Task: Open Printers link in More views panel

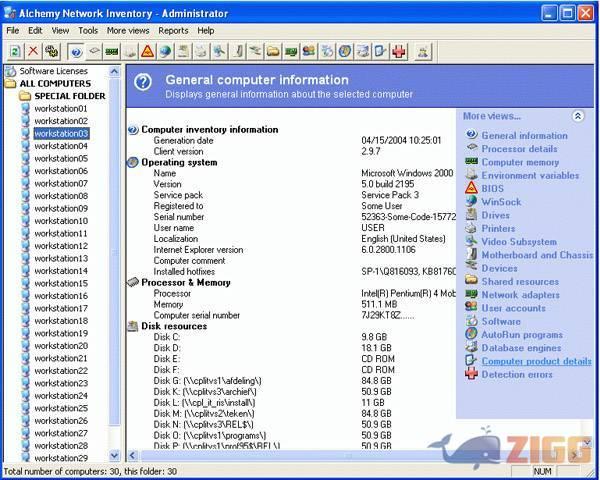Action: pos(498,229)
